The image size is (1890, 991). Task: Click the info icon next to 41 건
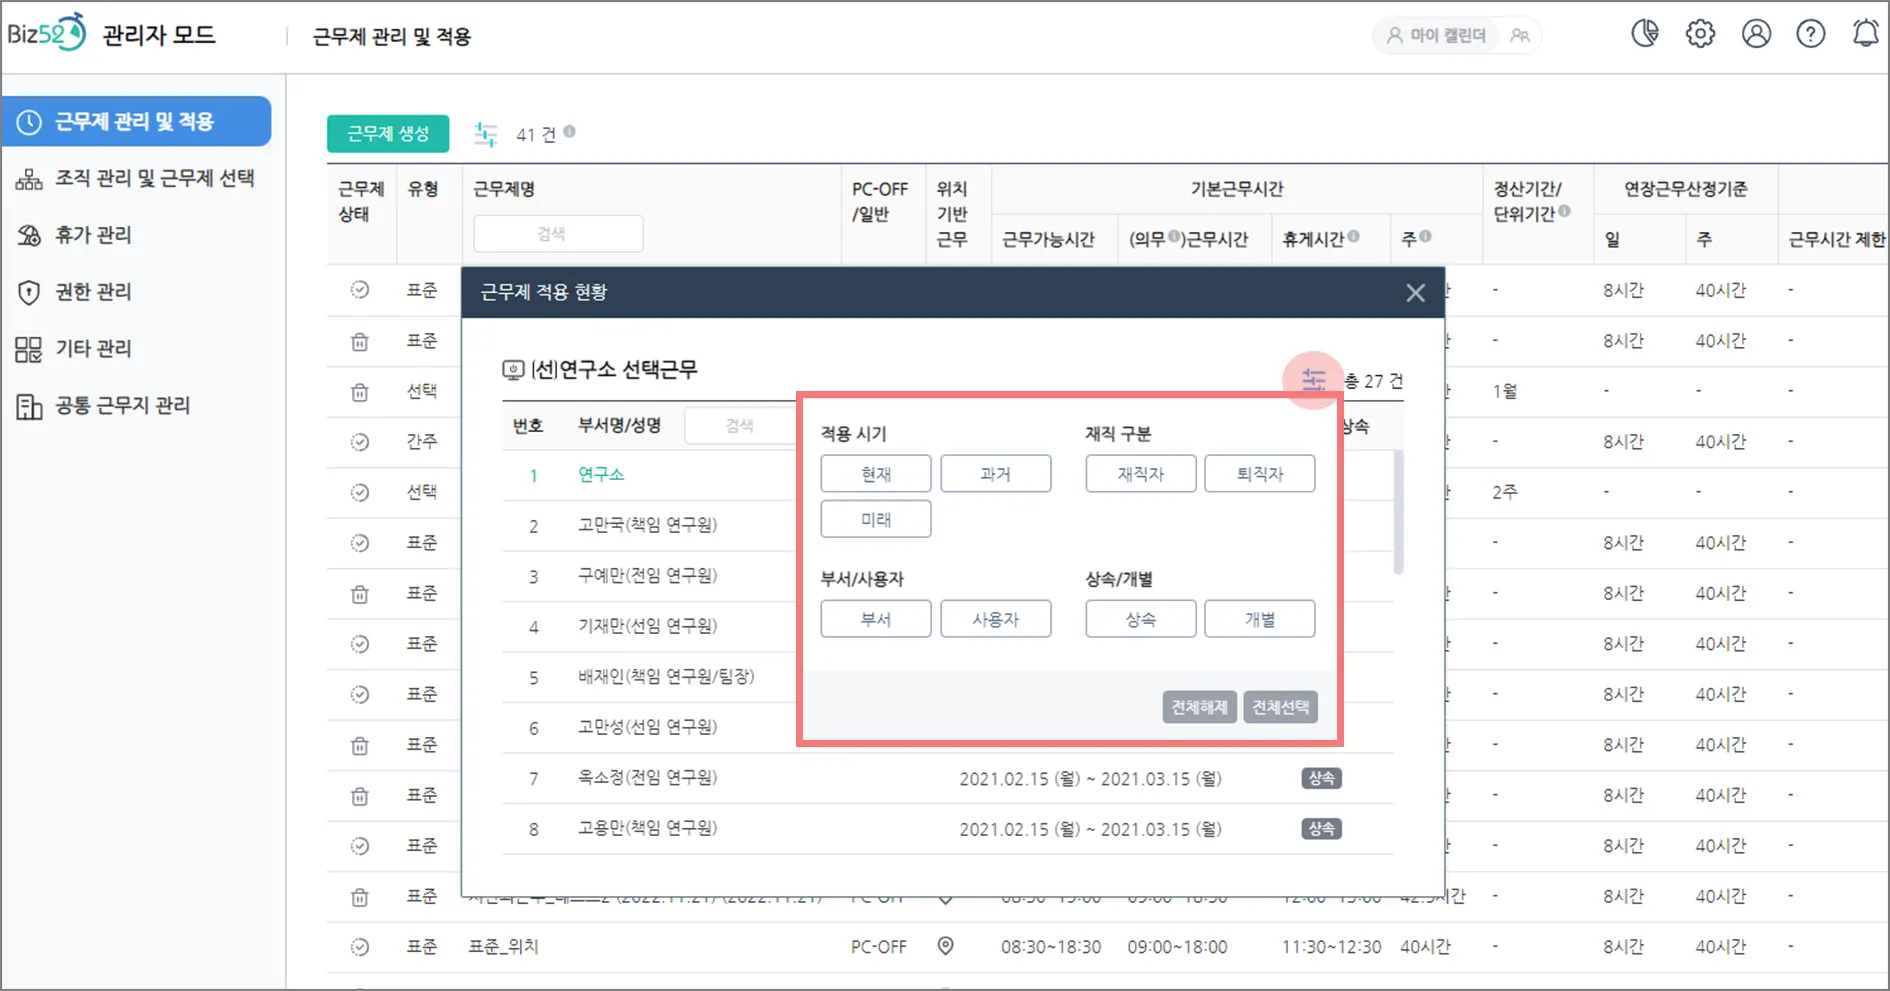[569, 131]
